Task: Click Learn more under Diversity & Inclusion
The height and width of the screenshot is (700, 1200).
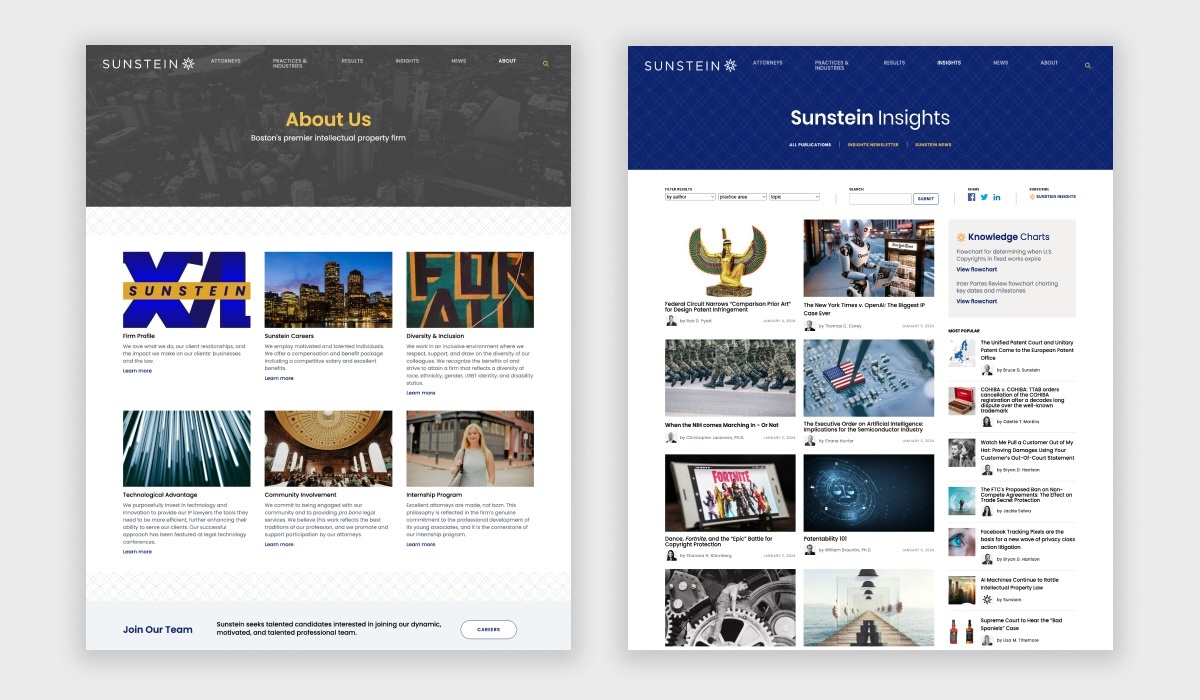Action: coord(421,393)
